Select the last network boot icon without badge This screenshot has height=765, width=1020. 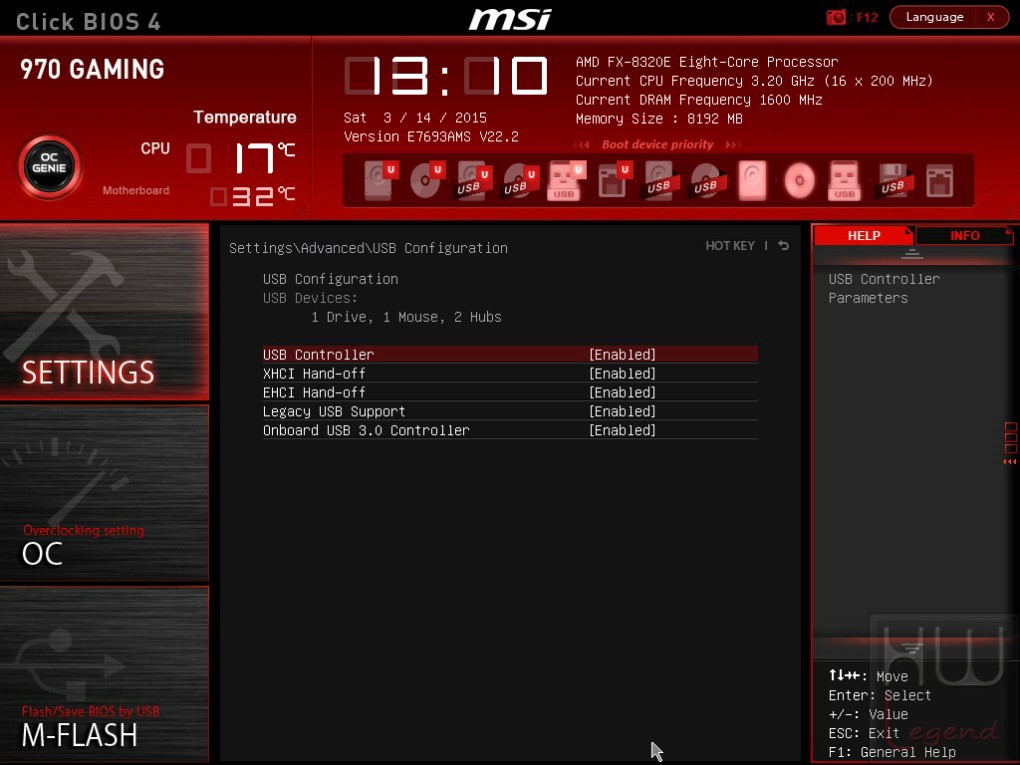tap(939, 181)
